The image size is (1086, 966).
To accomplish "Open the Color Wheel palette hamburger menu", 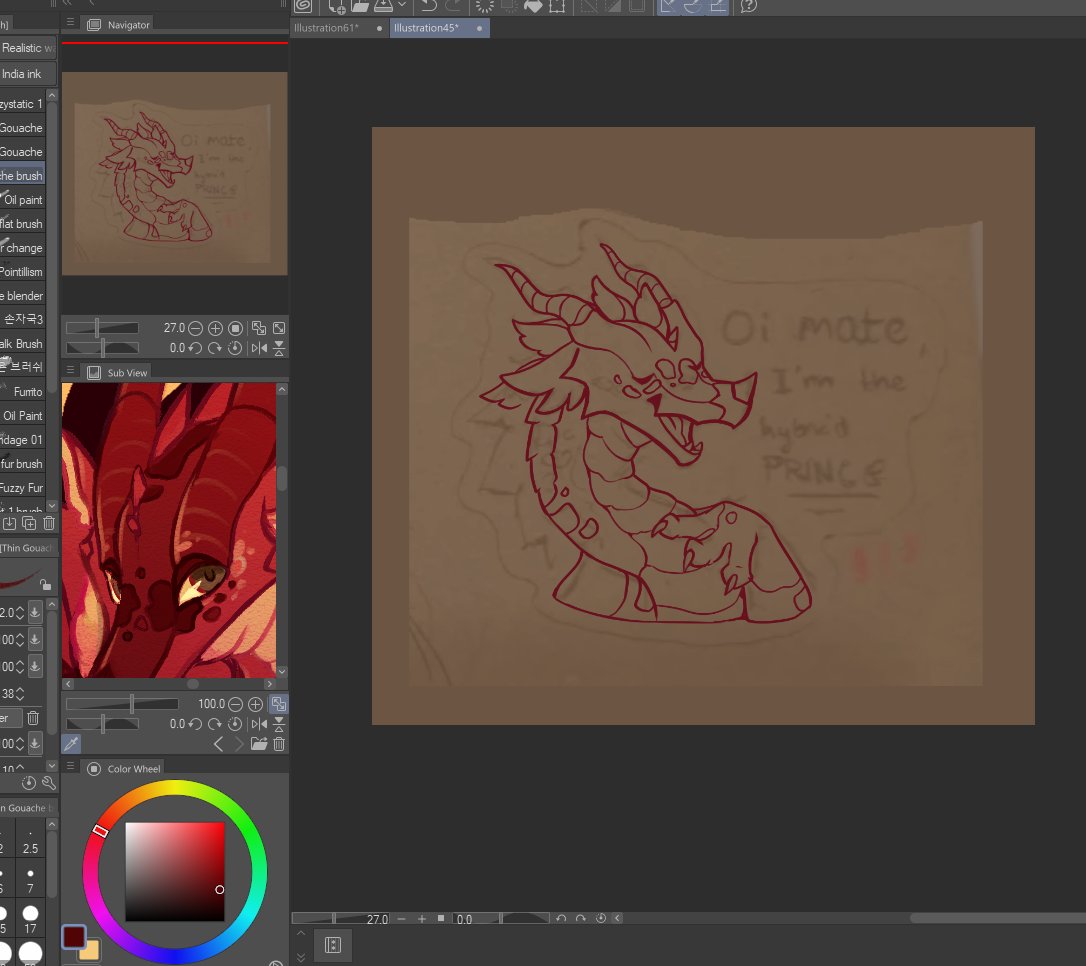I will point(70,766).
